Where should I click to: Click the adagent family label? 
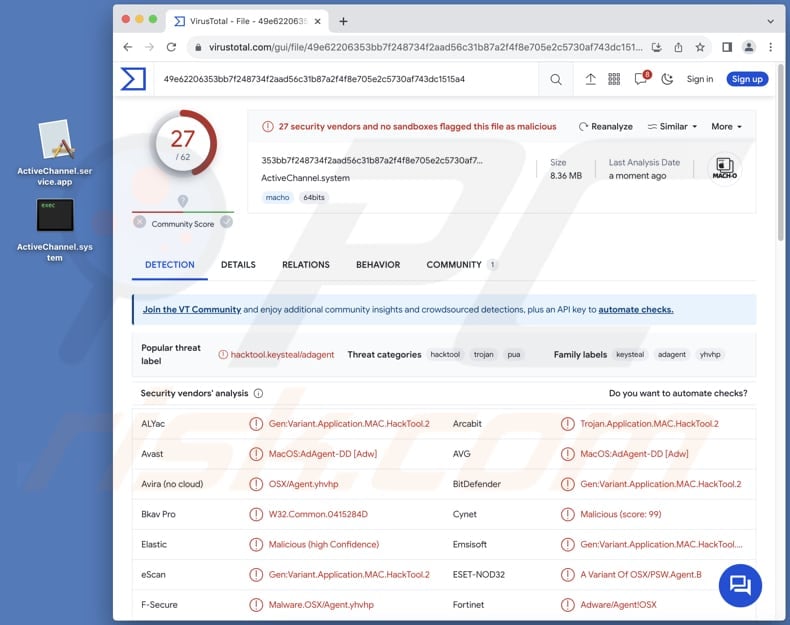tap(672, 355)
